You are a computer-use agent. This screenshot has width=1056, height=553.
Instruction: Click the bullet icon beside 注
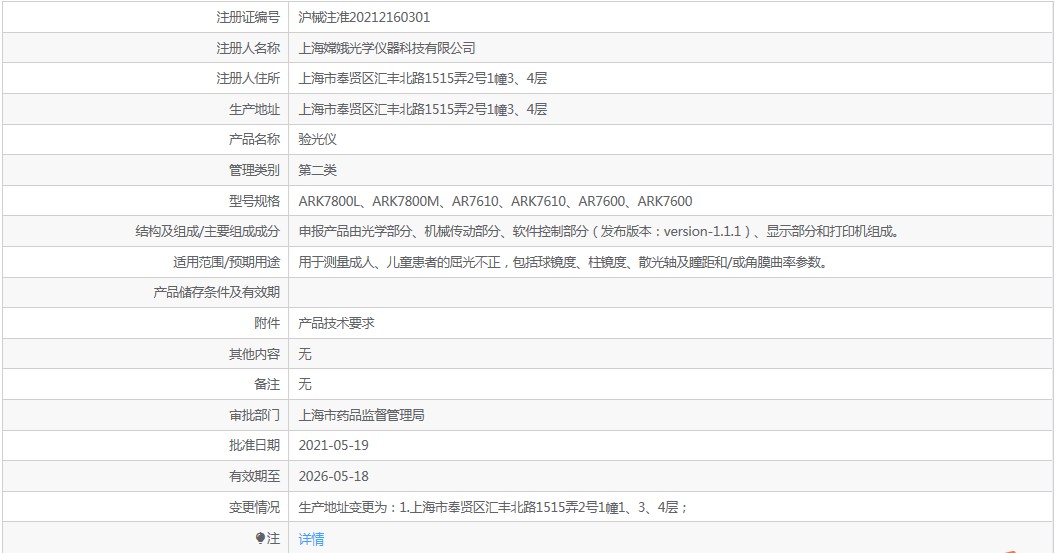pyautogui.click(x=260, y=538)
